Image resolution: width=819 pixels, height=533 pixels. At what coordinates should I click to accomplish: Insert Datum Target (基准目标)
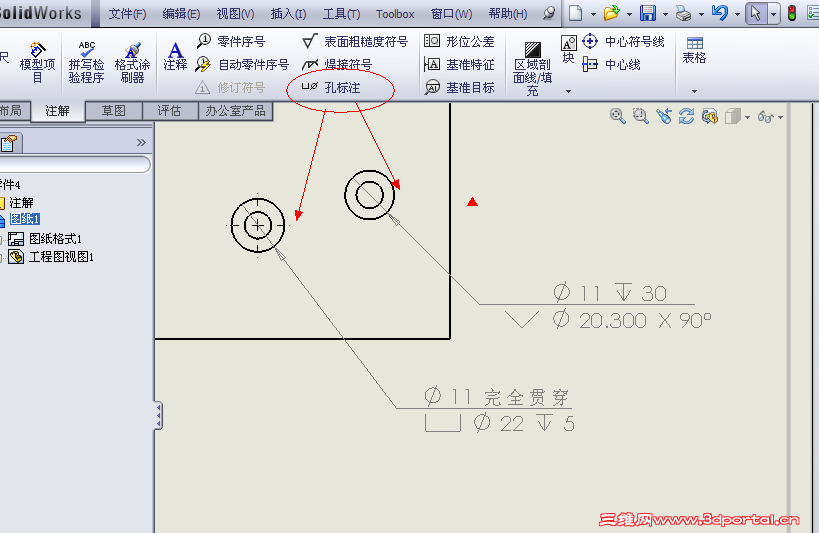click(x=459, y=87)
